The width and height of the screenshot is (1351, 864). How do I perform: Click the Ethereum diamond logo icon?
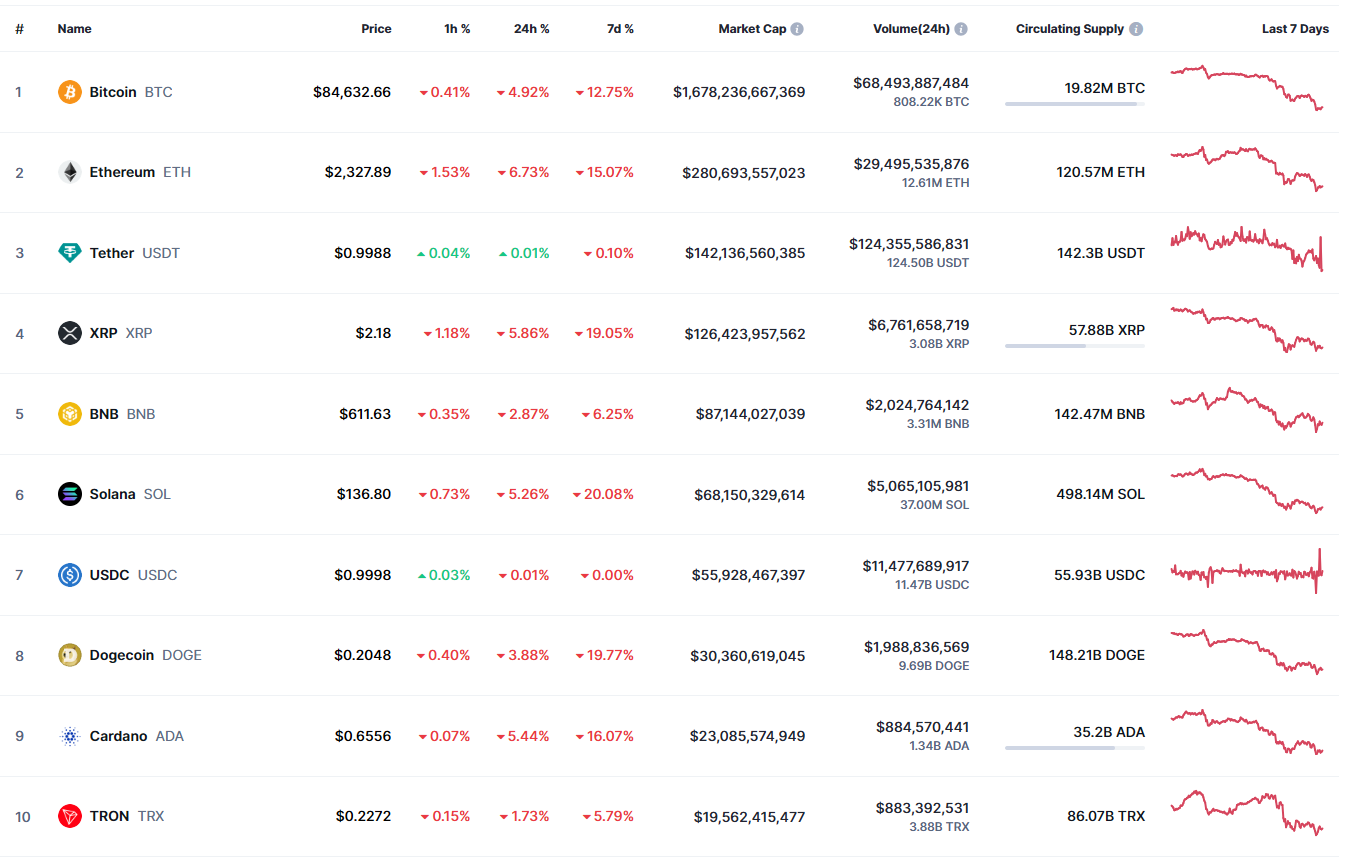pyautogui.click(x=70, y=172)
